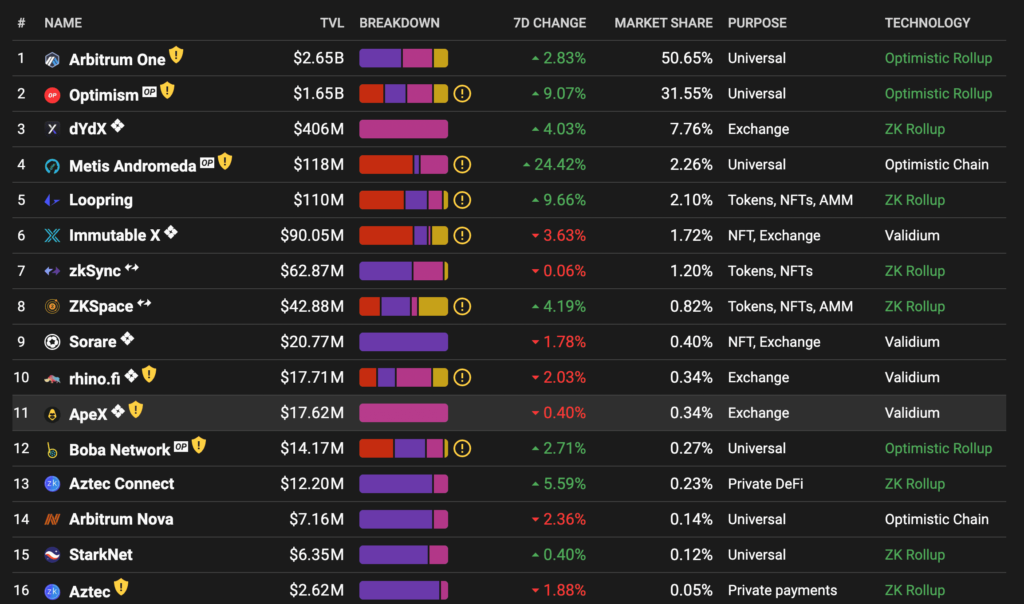The width and height of the screenshot is (1024, 604).
Task: Click the OP badge next to Optimism
Action: (x=150, y=91)
